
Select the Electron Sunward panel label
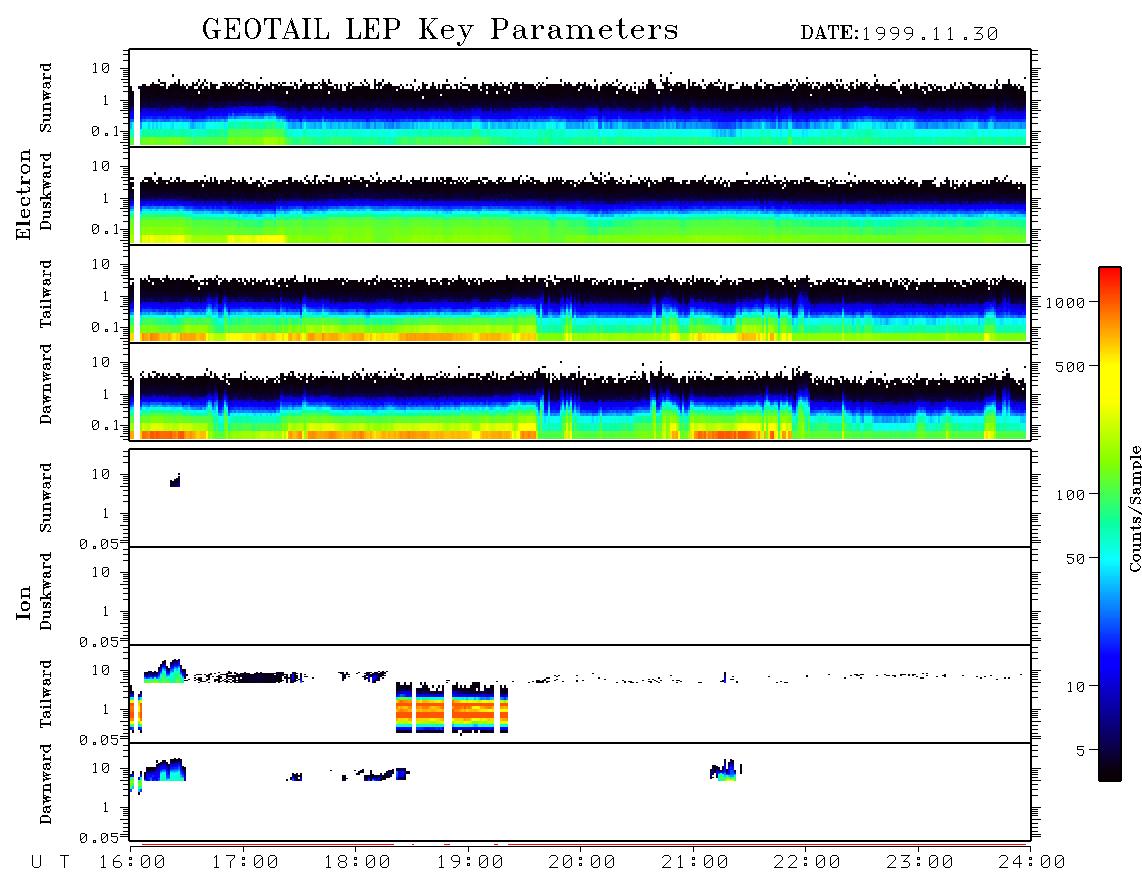[x=46, y=98]
